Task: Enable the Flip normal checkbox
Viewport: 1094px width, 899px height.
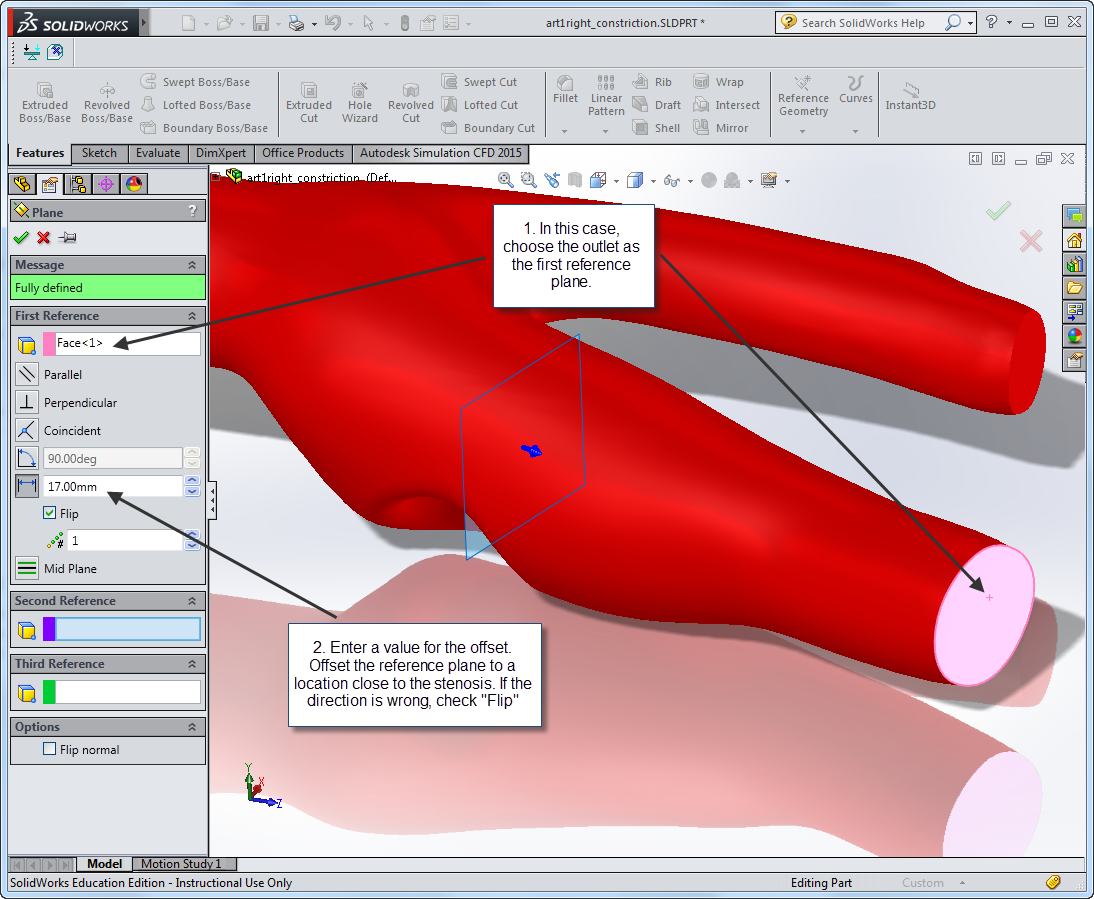Action: pyautogui.click(x=50, y=748)
